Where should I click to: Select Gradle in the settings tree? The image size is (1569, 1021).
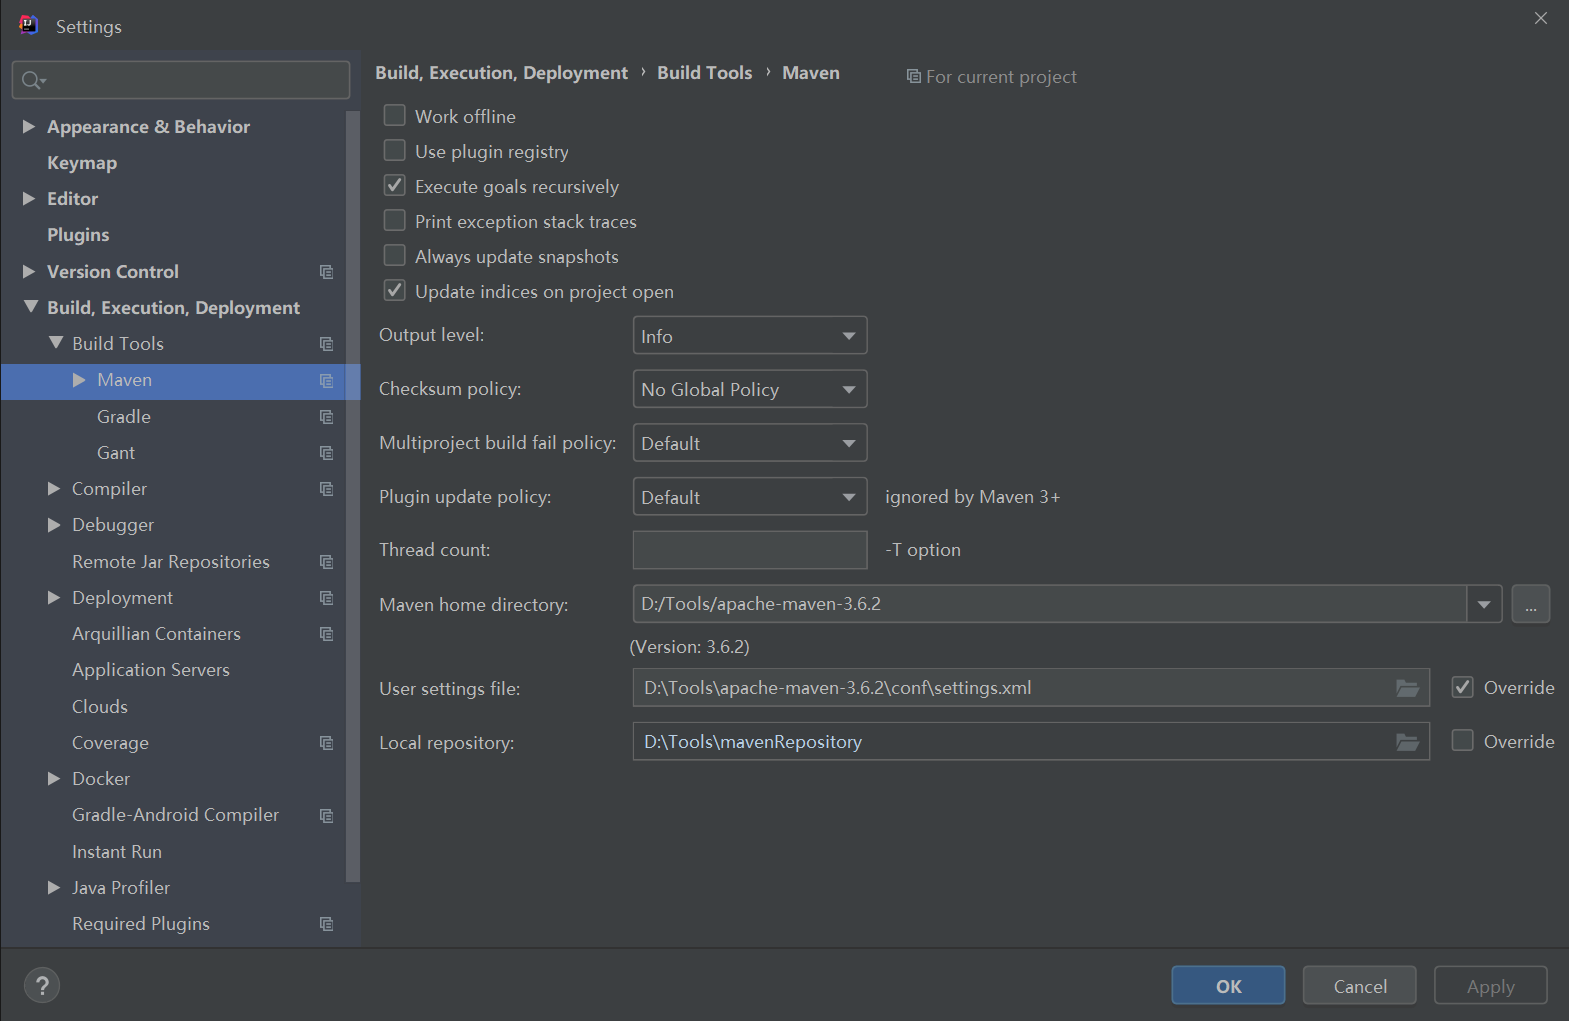coord(124,417)
